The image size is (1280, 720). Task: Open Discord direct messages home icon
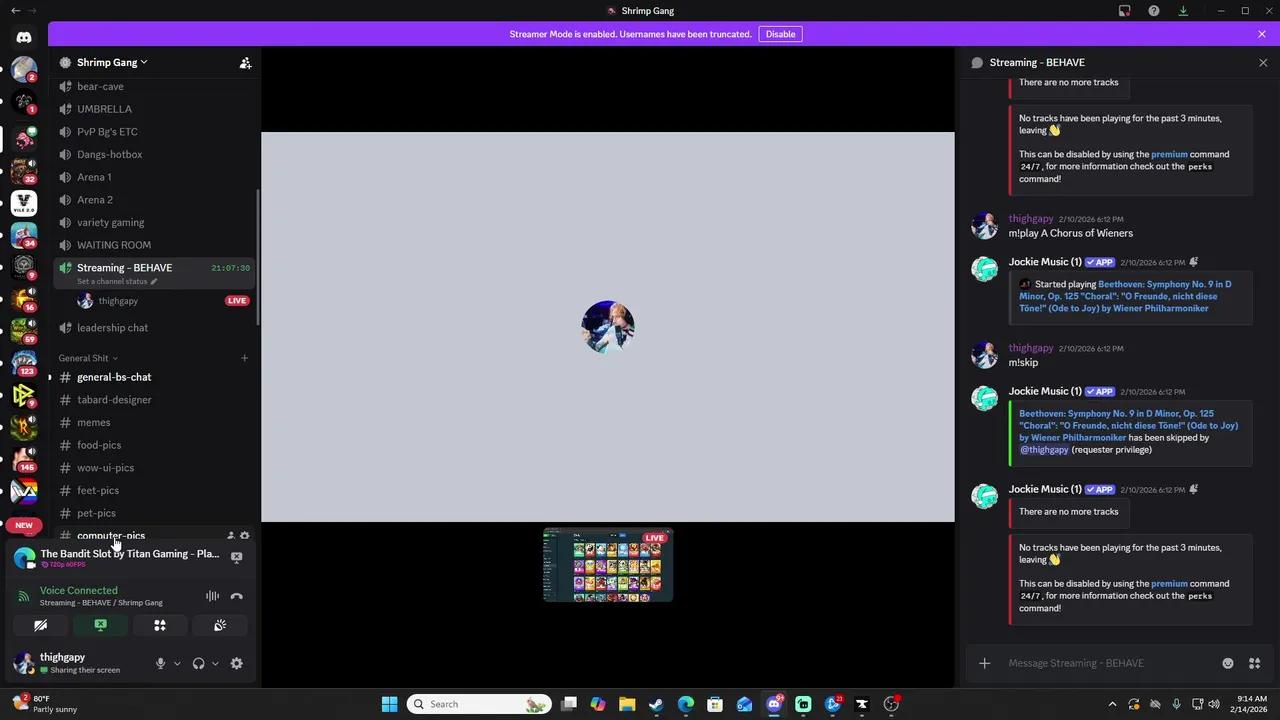click(24, 38)
